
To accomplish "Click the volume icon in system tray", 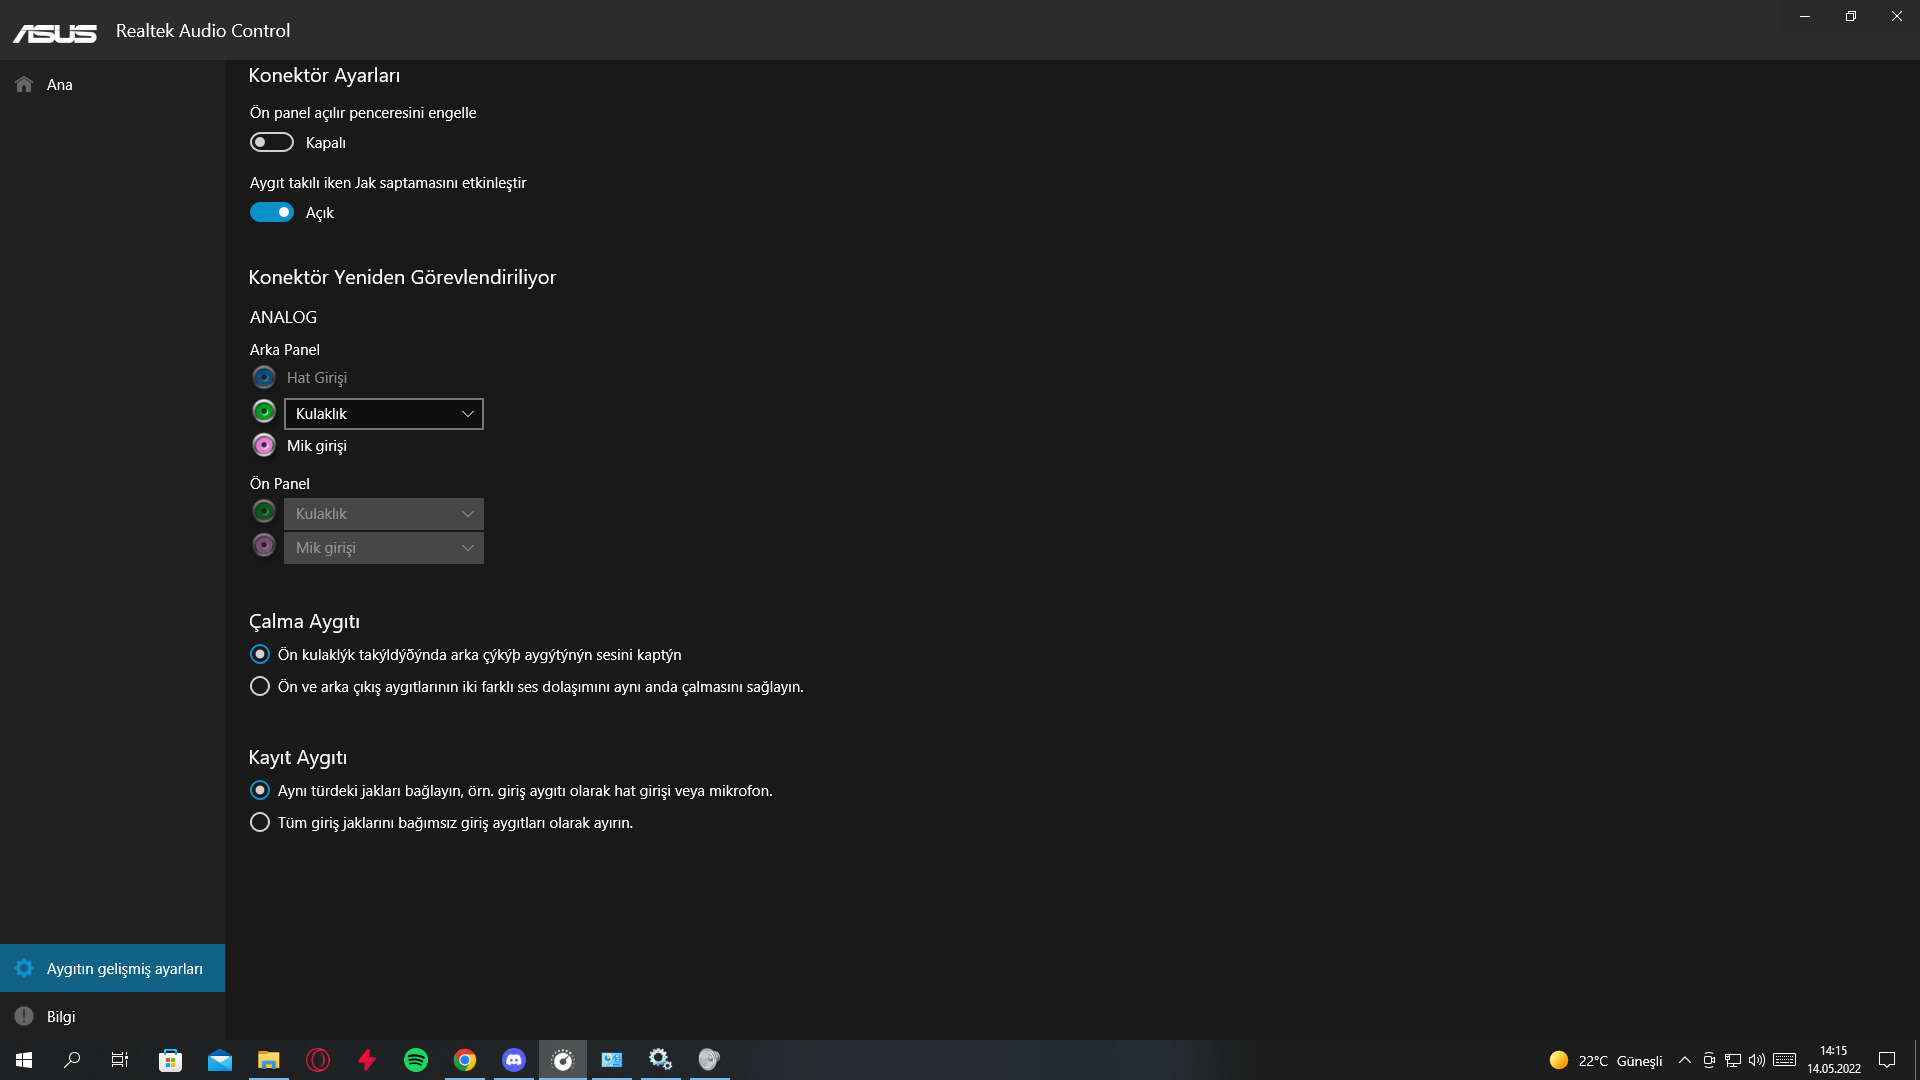I will pos(1757,1060).
